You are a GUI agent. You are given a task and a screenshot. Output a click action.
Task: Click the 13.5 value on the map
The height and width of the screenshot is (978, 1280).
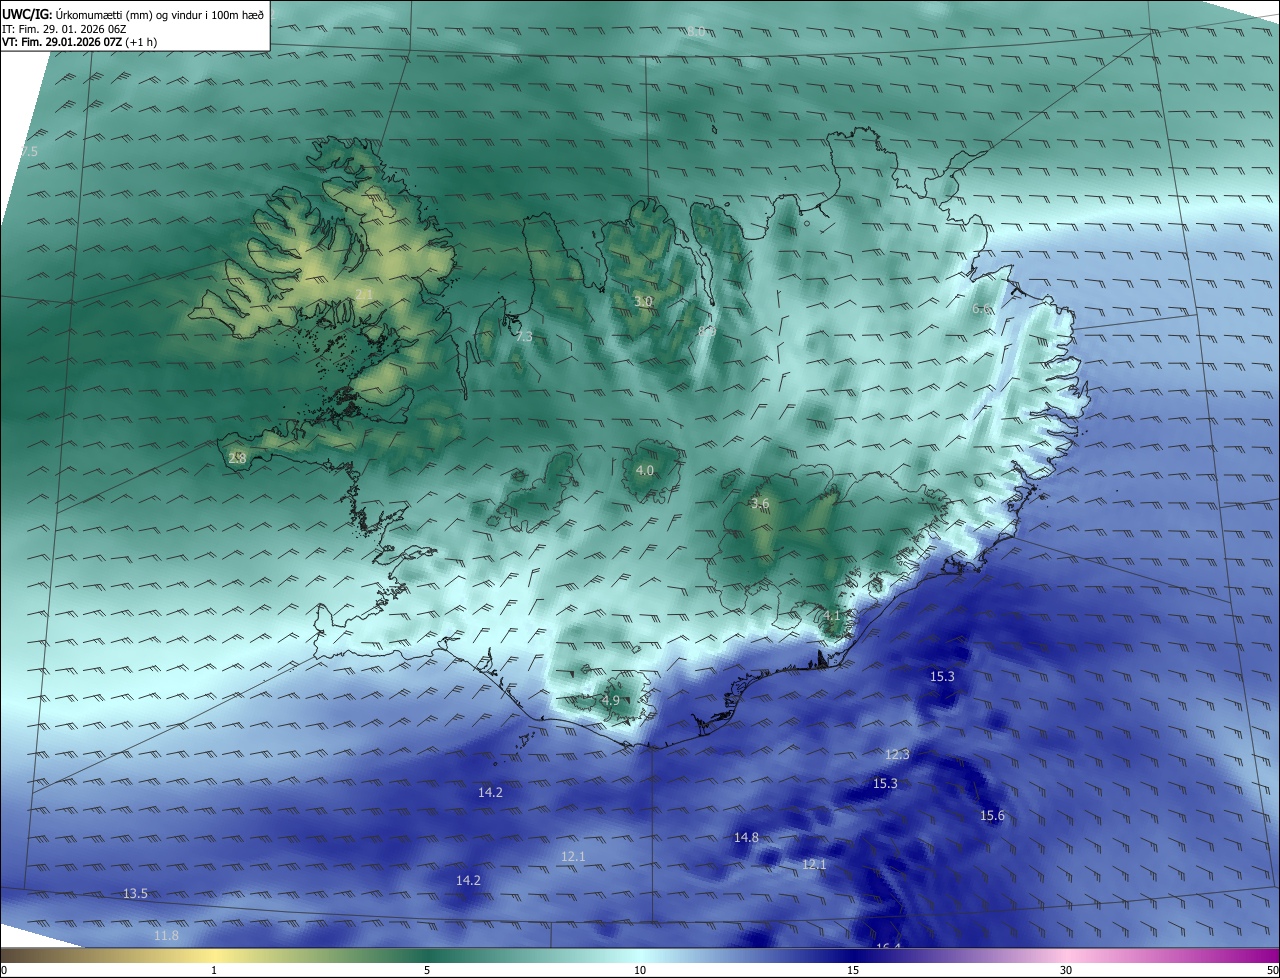(x=135, y=893)
